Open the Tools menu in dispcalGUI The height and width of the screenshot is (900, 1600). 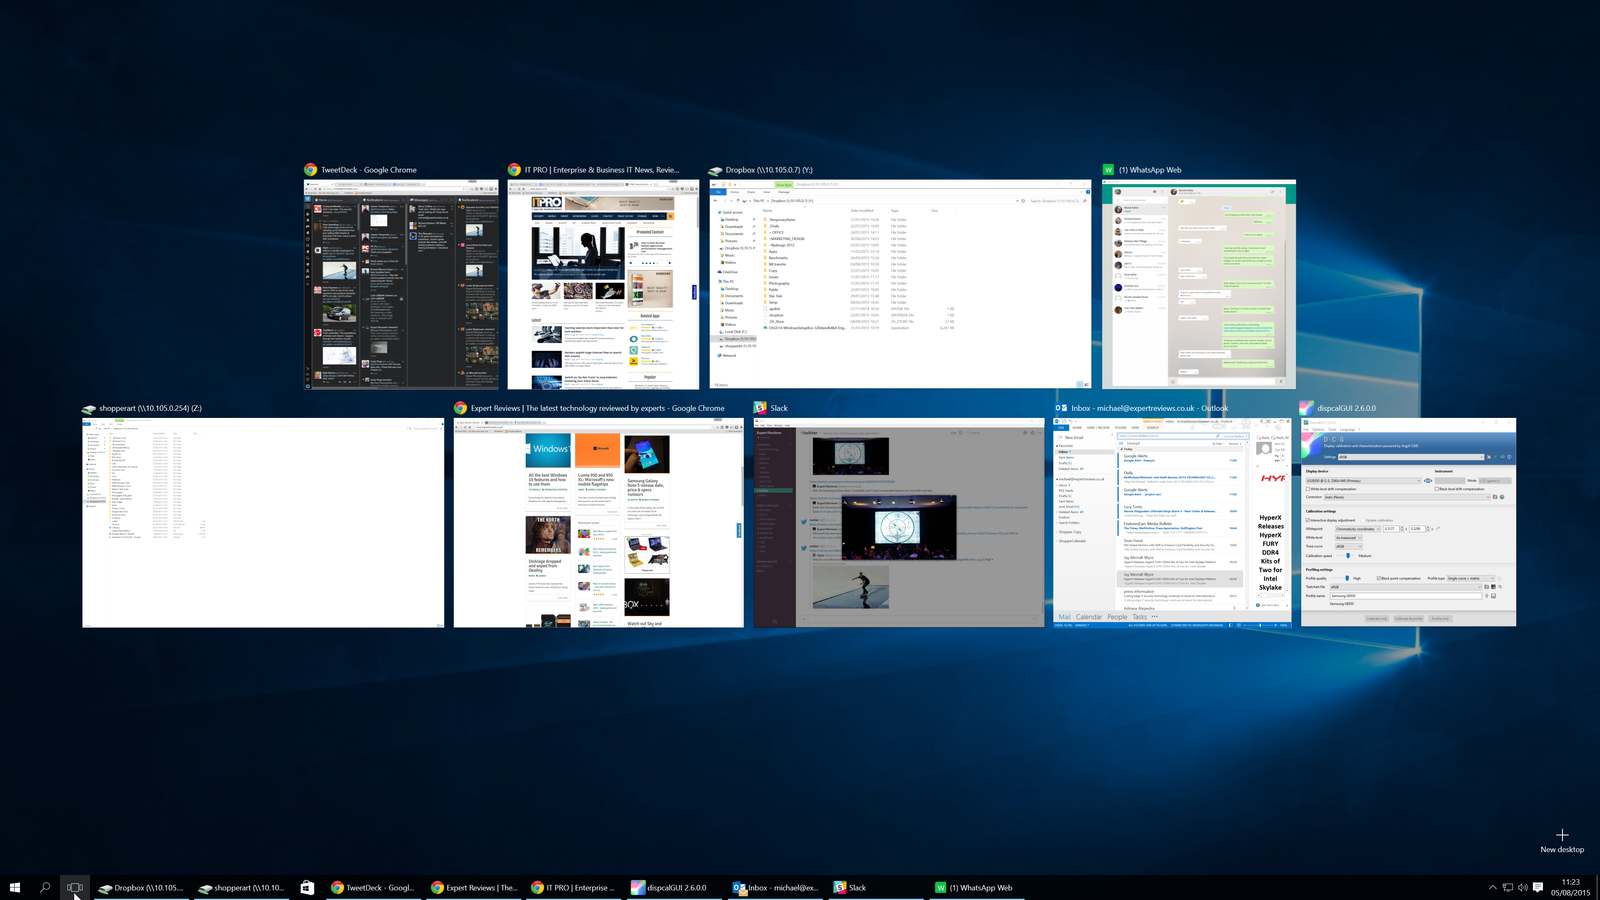[1332, 430]
